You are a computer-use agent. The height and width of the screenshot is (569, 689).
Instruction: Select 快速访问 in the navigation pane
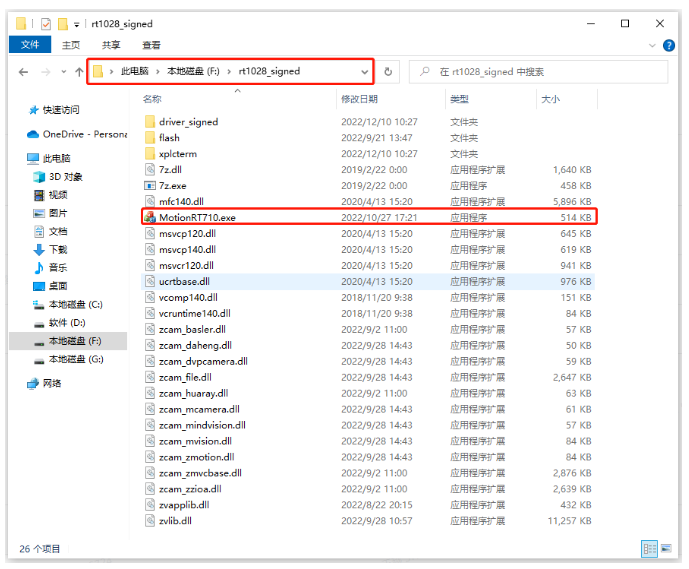click(x=61, y=110)
